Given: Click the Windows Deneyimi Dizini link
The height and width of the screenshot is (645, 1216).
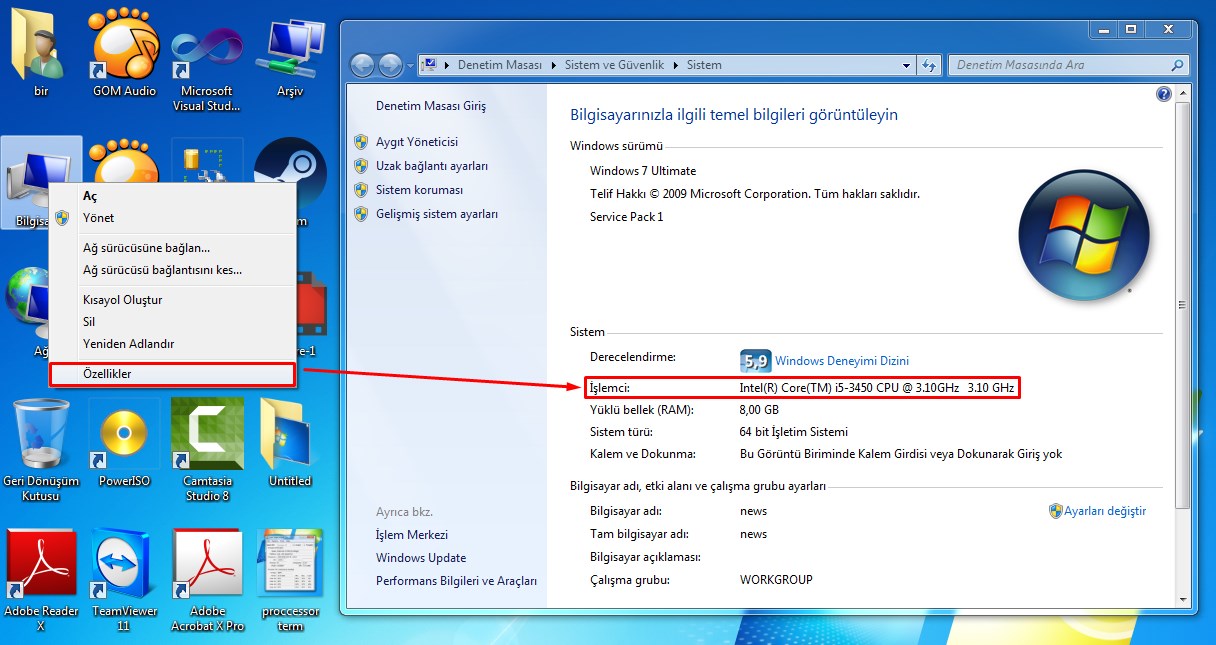Looking at the screenshot, I should (841, 361).
